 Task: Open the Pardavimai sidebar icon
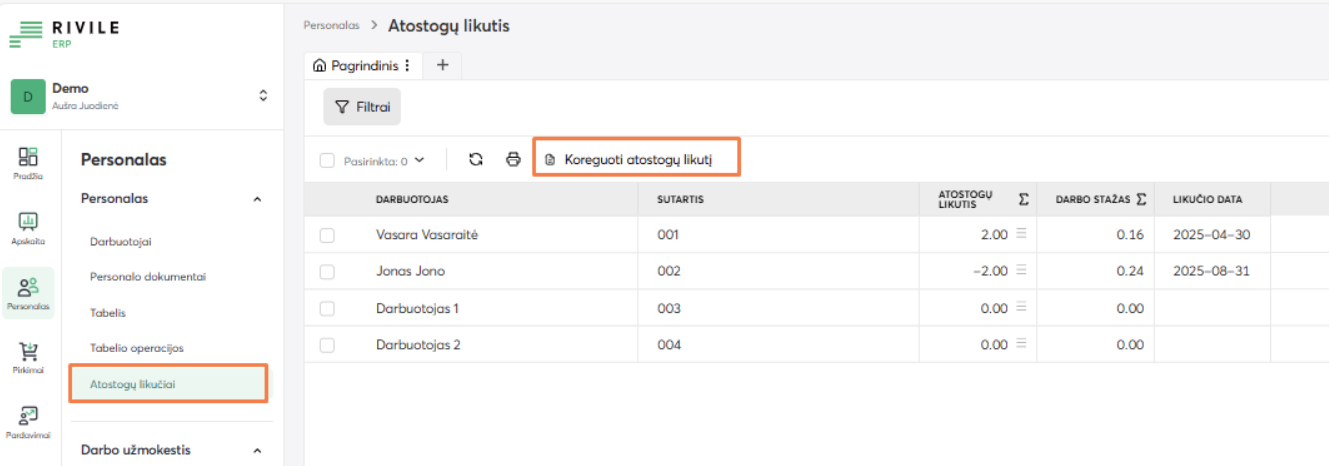(x=28, y=421)
